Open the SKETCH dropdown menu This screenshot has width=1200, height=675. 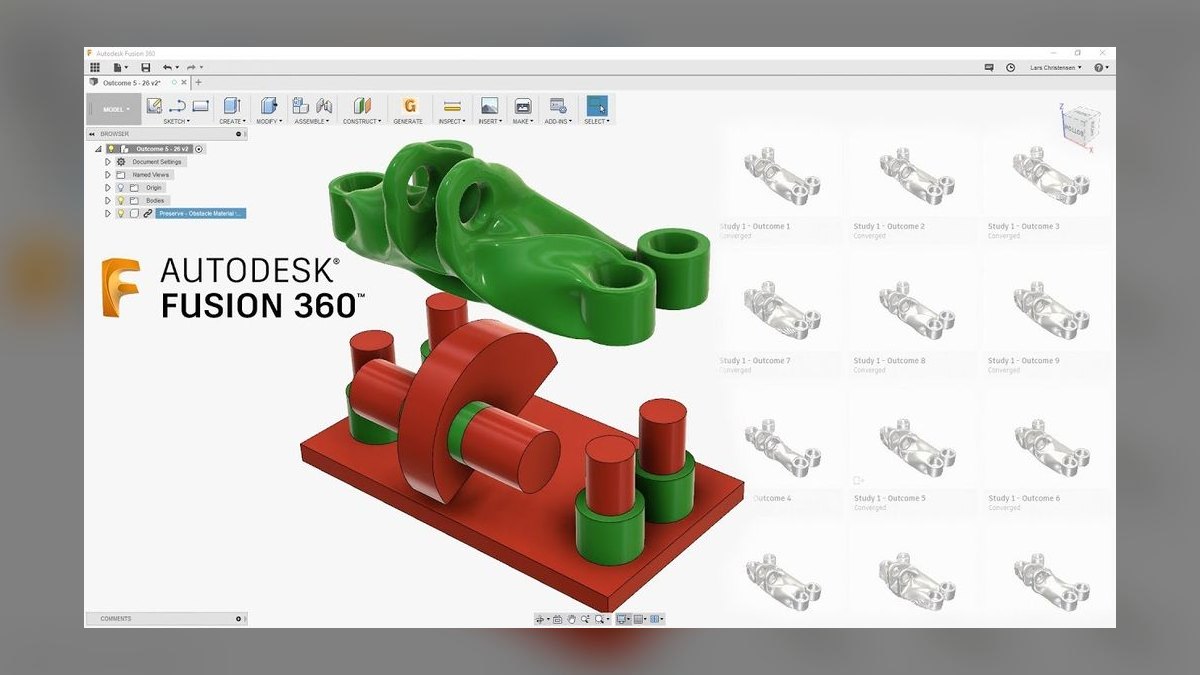pos(177,121)
